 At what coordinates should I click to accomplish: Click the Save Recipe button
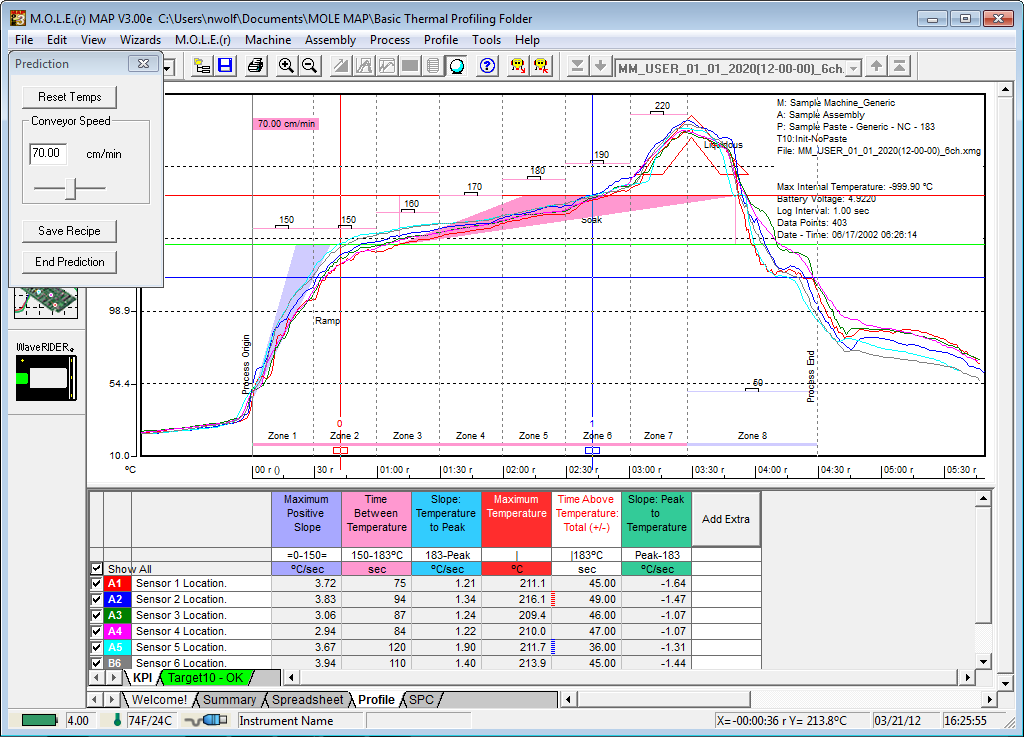[70, 231]
